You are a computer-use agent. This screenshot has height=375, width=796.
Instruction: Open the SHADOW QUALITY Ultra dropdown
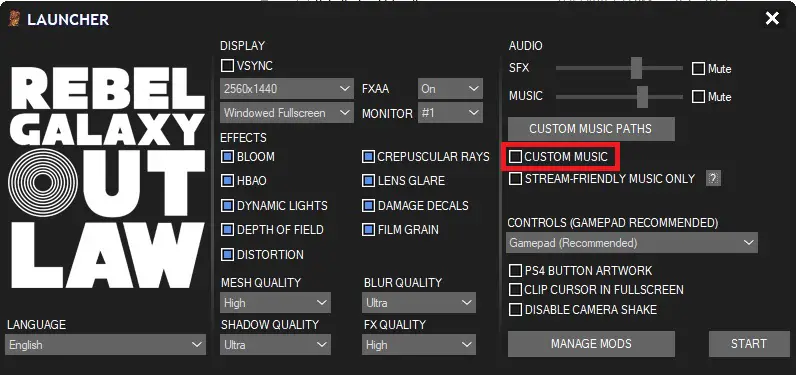click(x=276, y=345)
